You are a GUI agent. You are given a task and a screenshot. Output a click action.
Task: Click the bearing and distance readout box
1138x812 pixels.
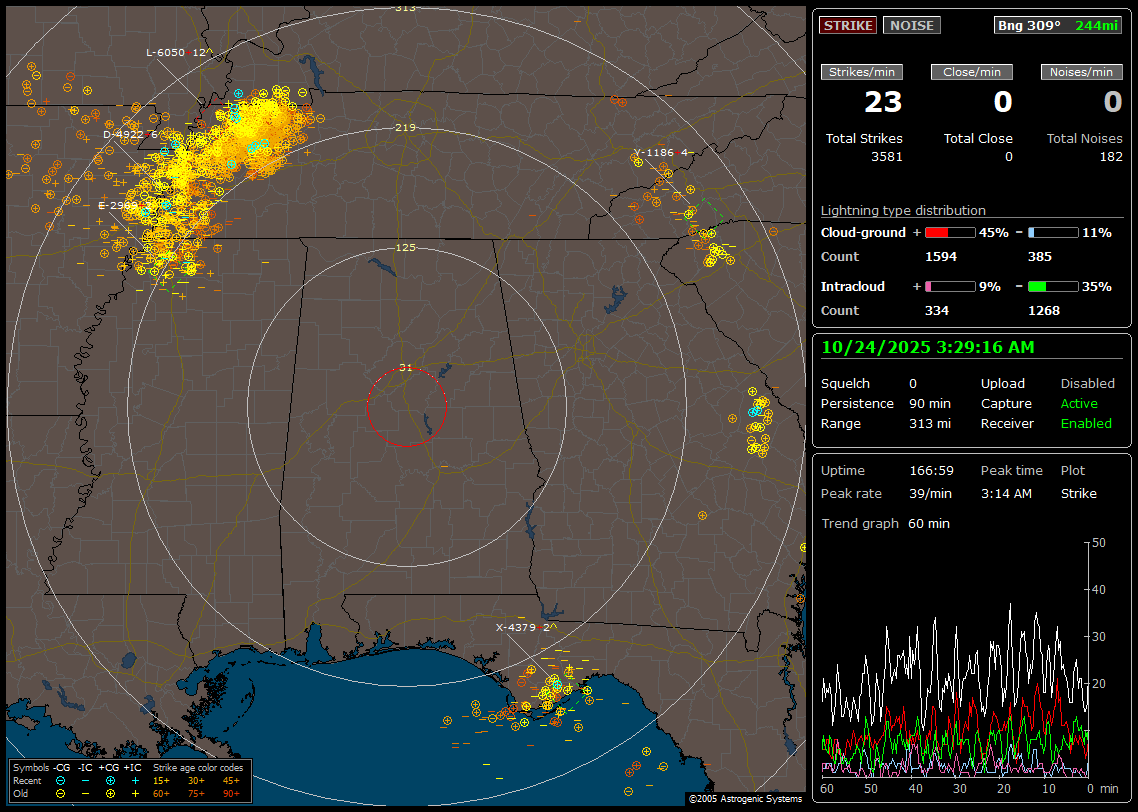(x=1057, y=25)
